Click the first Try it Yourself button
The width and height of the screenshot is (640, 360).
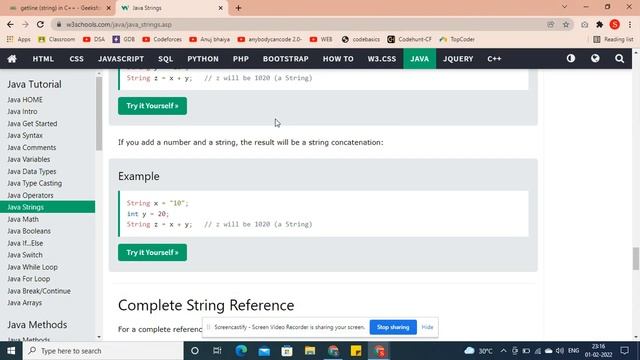152,106
